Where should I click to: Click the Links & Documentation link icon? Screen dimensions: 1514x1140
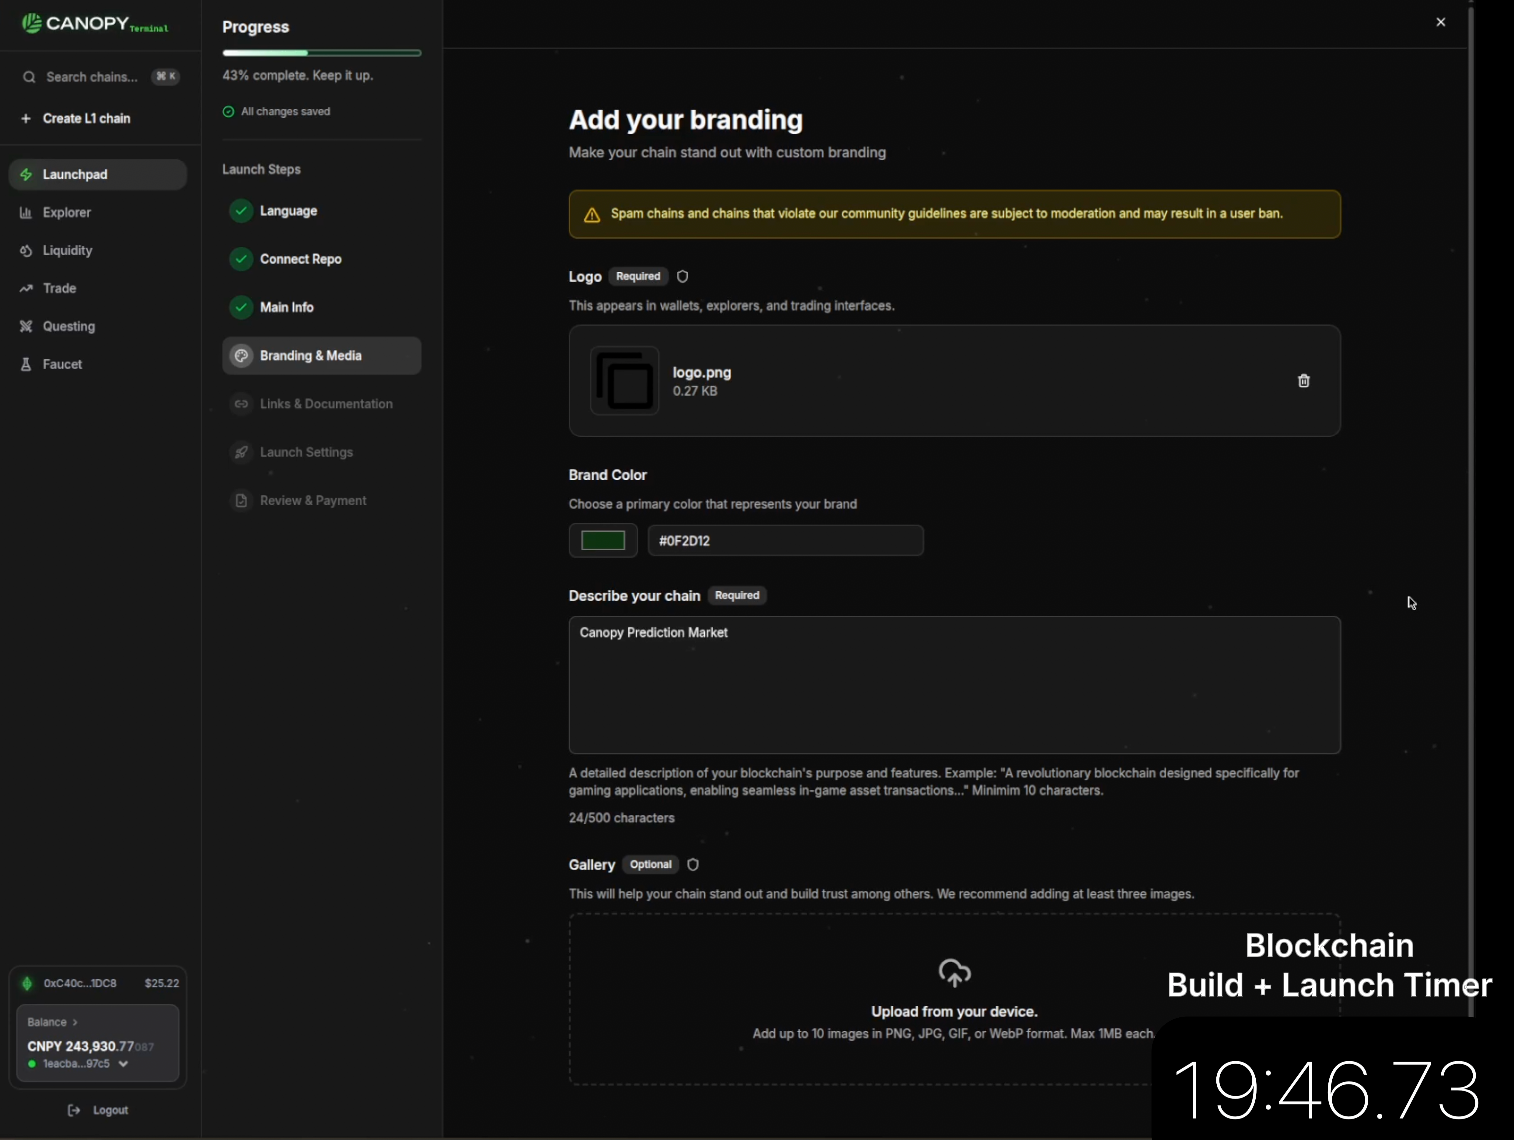click(241, 404)
